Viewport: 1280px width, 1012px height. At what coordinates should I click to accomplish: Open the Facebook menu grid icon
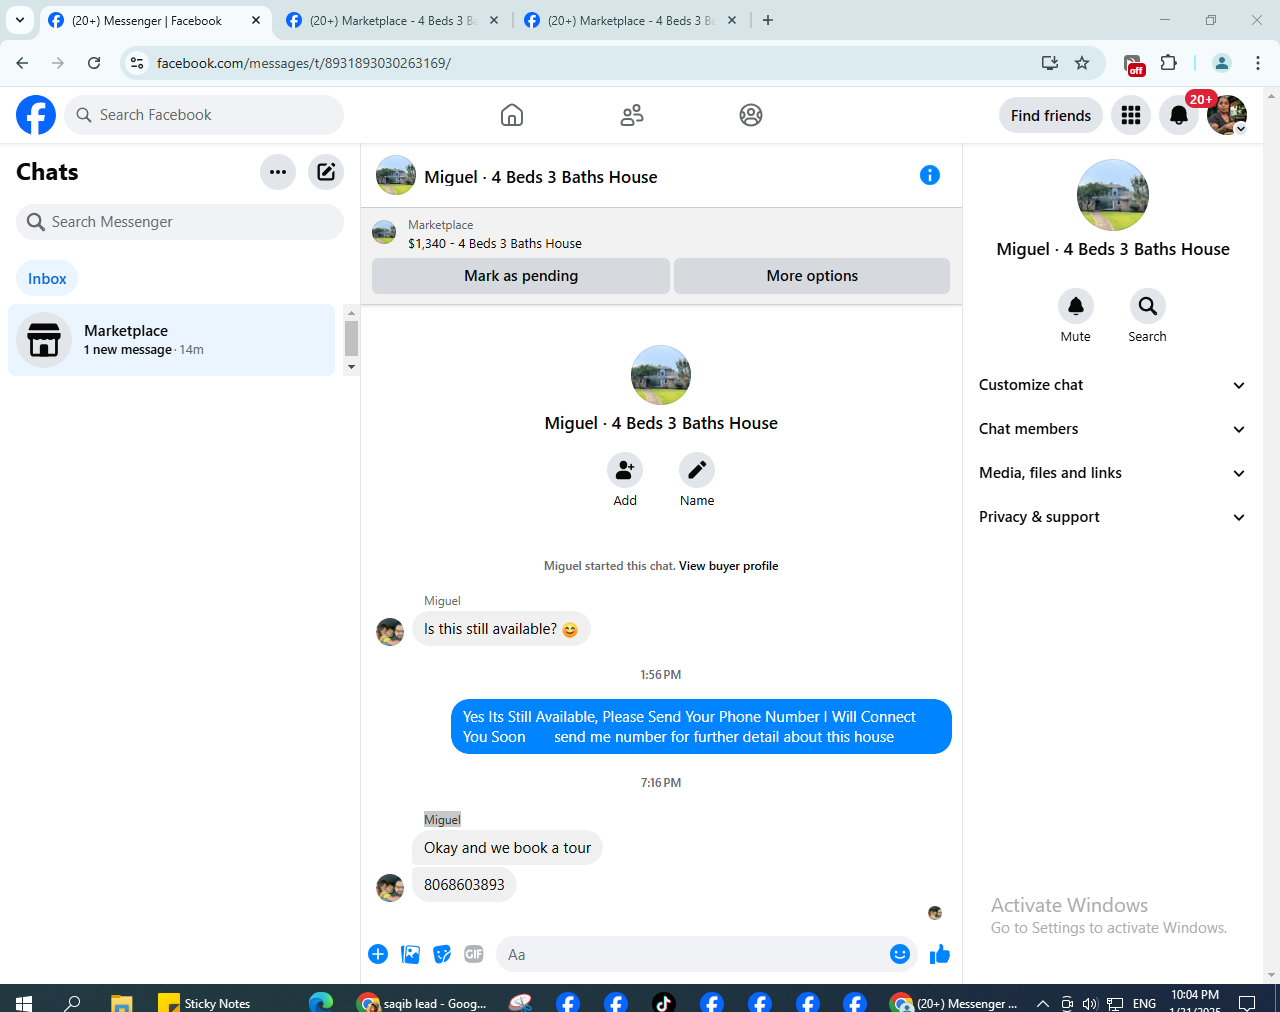point(1131,115)
